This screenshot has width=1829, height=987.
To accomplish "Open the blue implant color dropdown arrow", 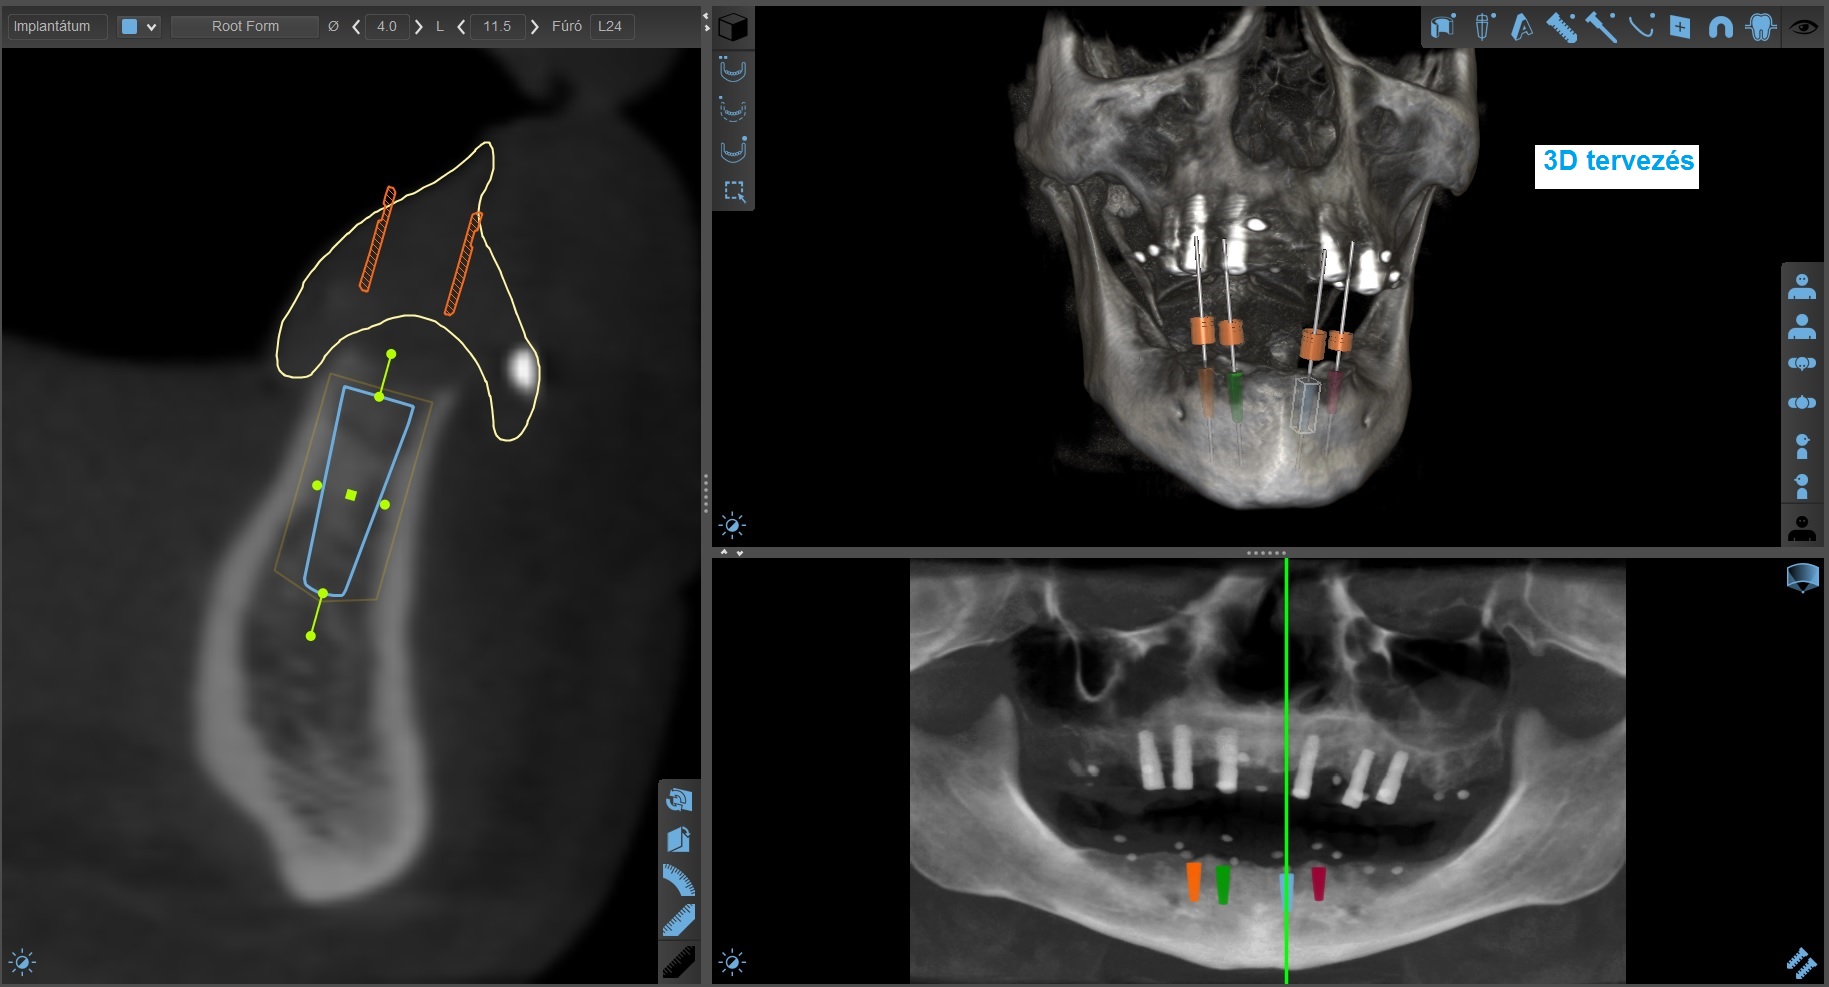I will 152,27.
